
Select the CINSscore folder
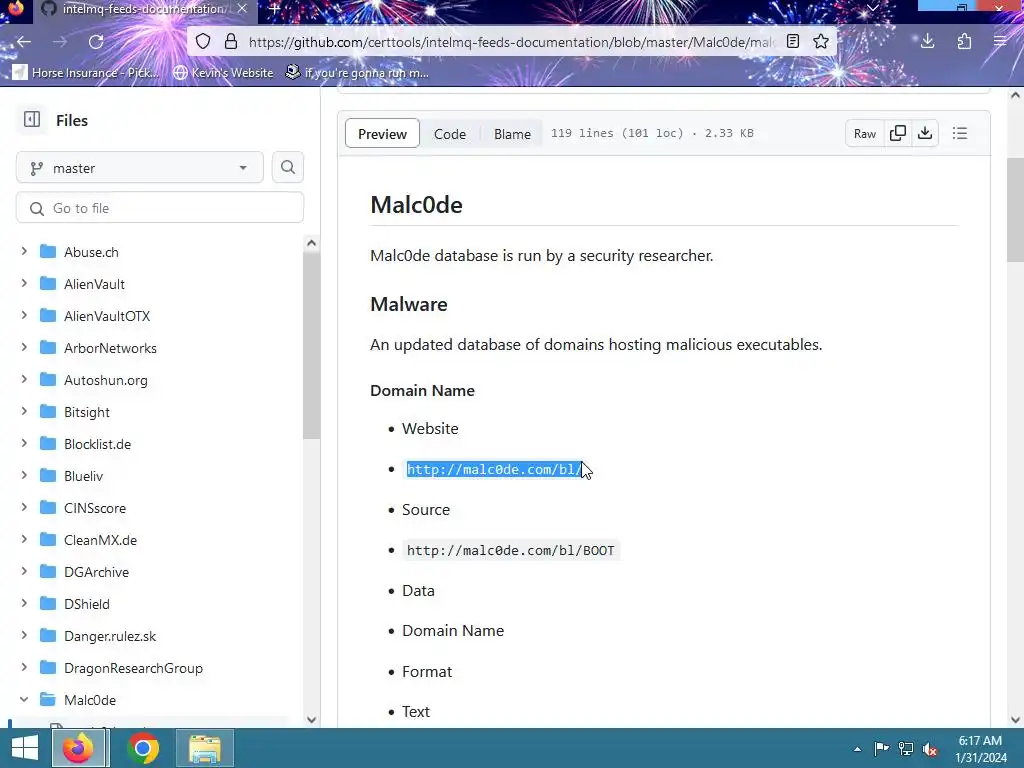[95, 507]
